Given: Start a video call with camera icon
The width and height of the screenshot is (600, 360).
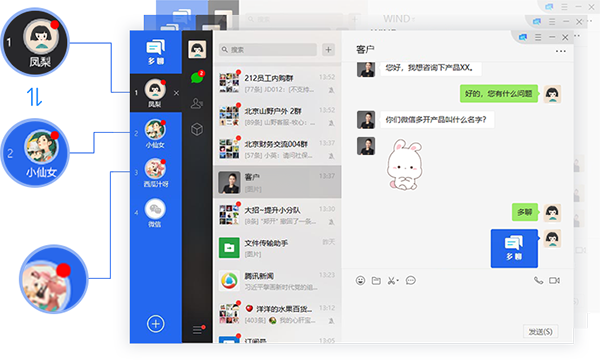Looking at the screenshot, I should pos(554,280).
